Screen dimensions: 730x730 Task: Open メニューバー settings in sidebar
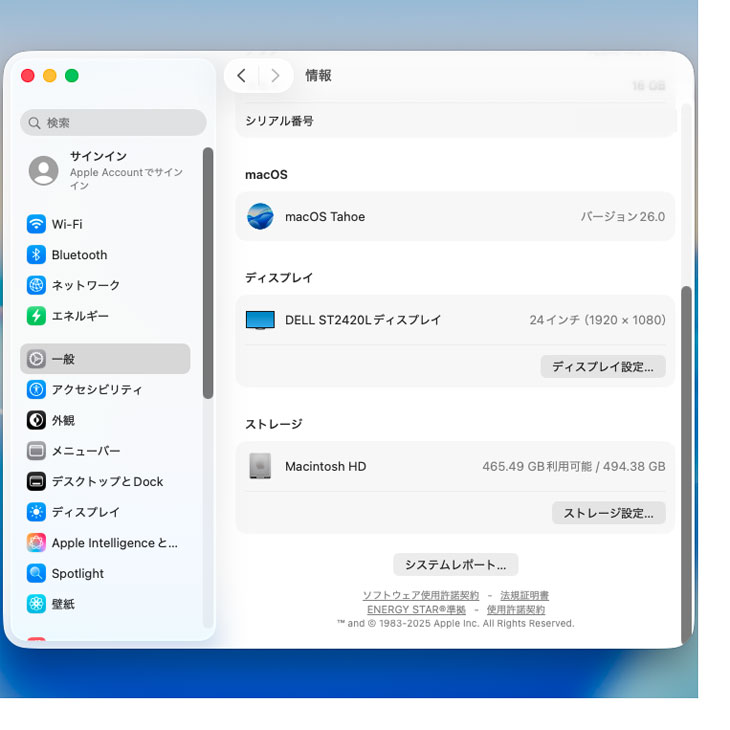click(86, 451)
